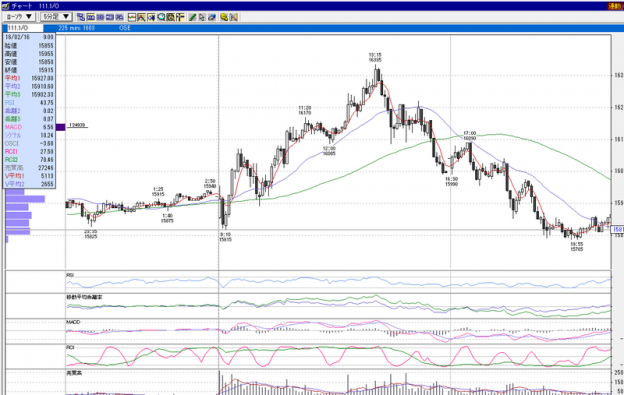Select the arrow pointer tool icon
This screenshot has height=395, width=624.
tap(202, 17)
